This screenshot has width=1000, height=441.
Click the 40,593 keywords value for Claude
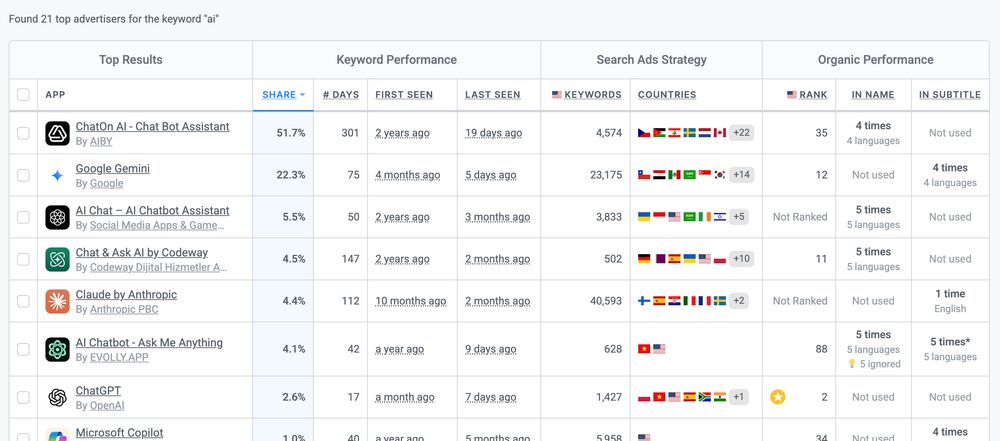click(x=606, y=301)
